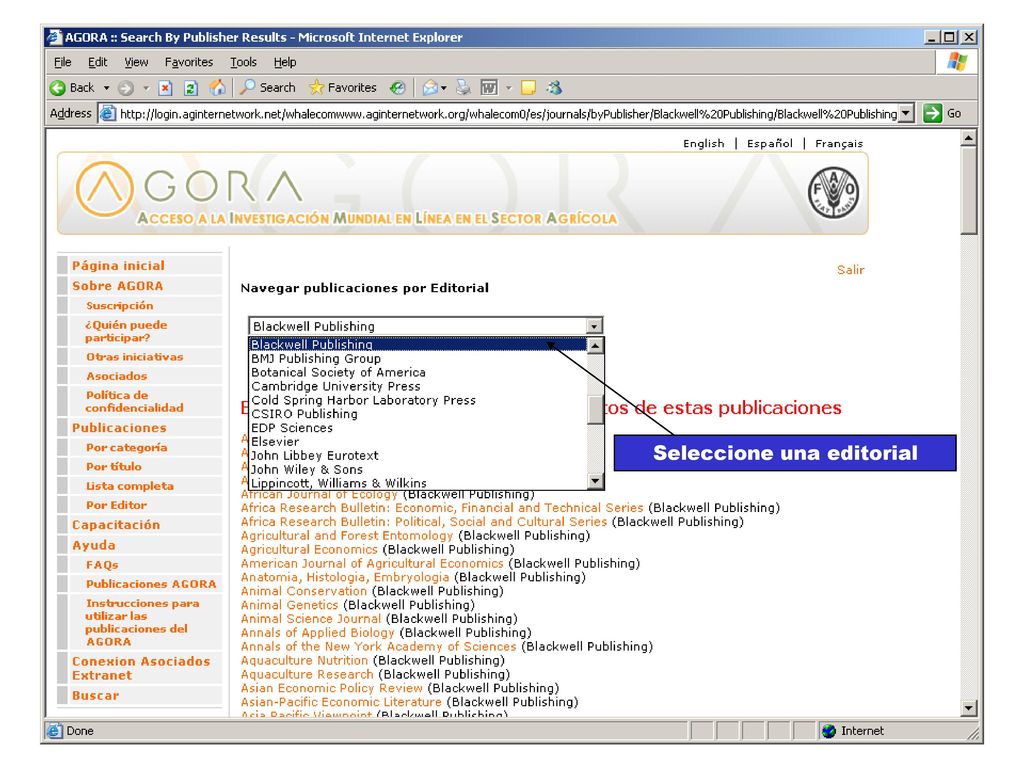Click the FAO logo in the banner
The image size is (1024, 768).
[833, 193]
